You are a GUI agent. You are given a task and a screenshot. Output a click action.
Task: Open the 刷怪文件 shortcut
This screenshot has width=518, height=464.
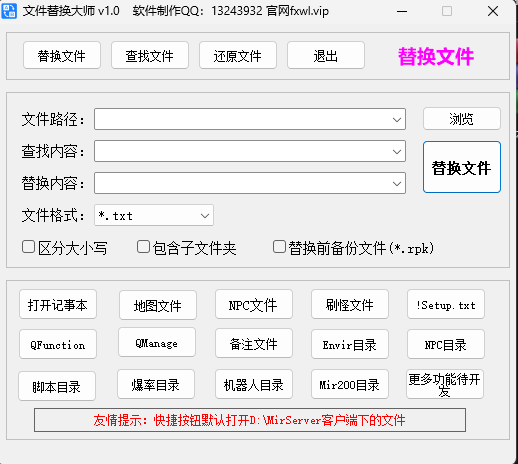pos(350,304)
